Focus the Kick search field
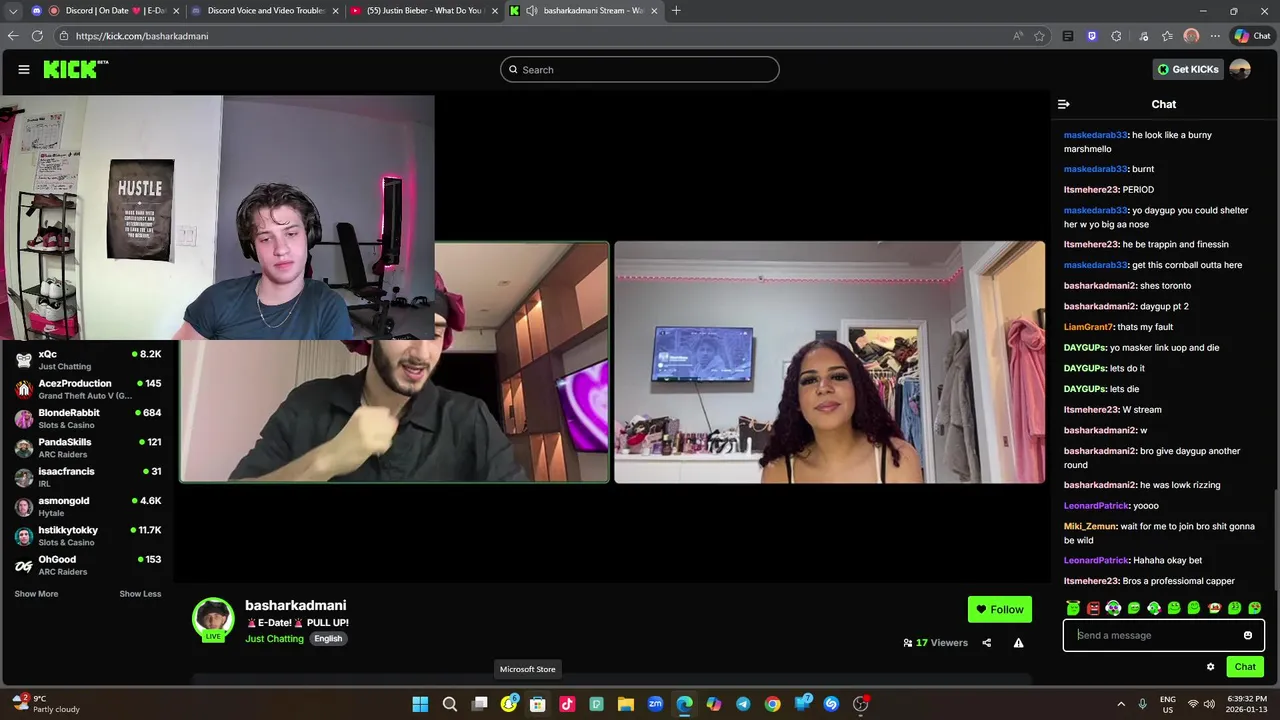1280x720 pixels. tap(640, 70)
